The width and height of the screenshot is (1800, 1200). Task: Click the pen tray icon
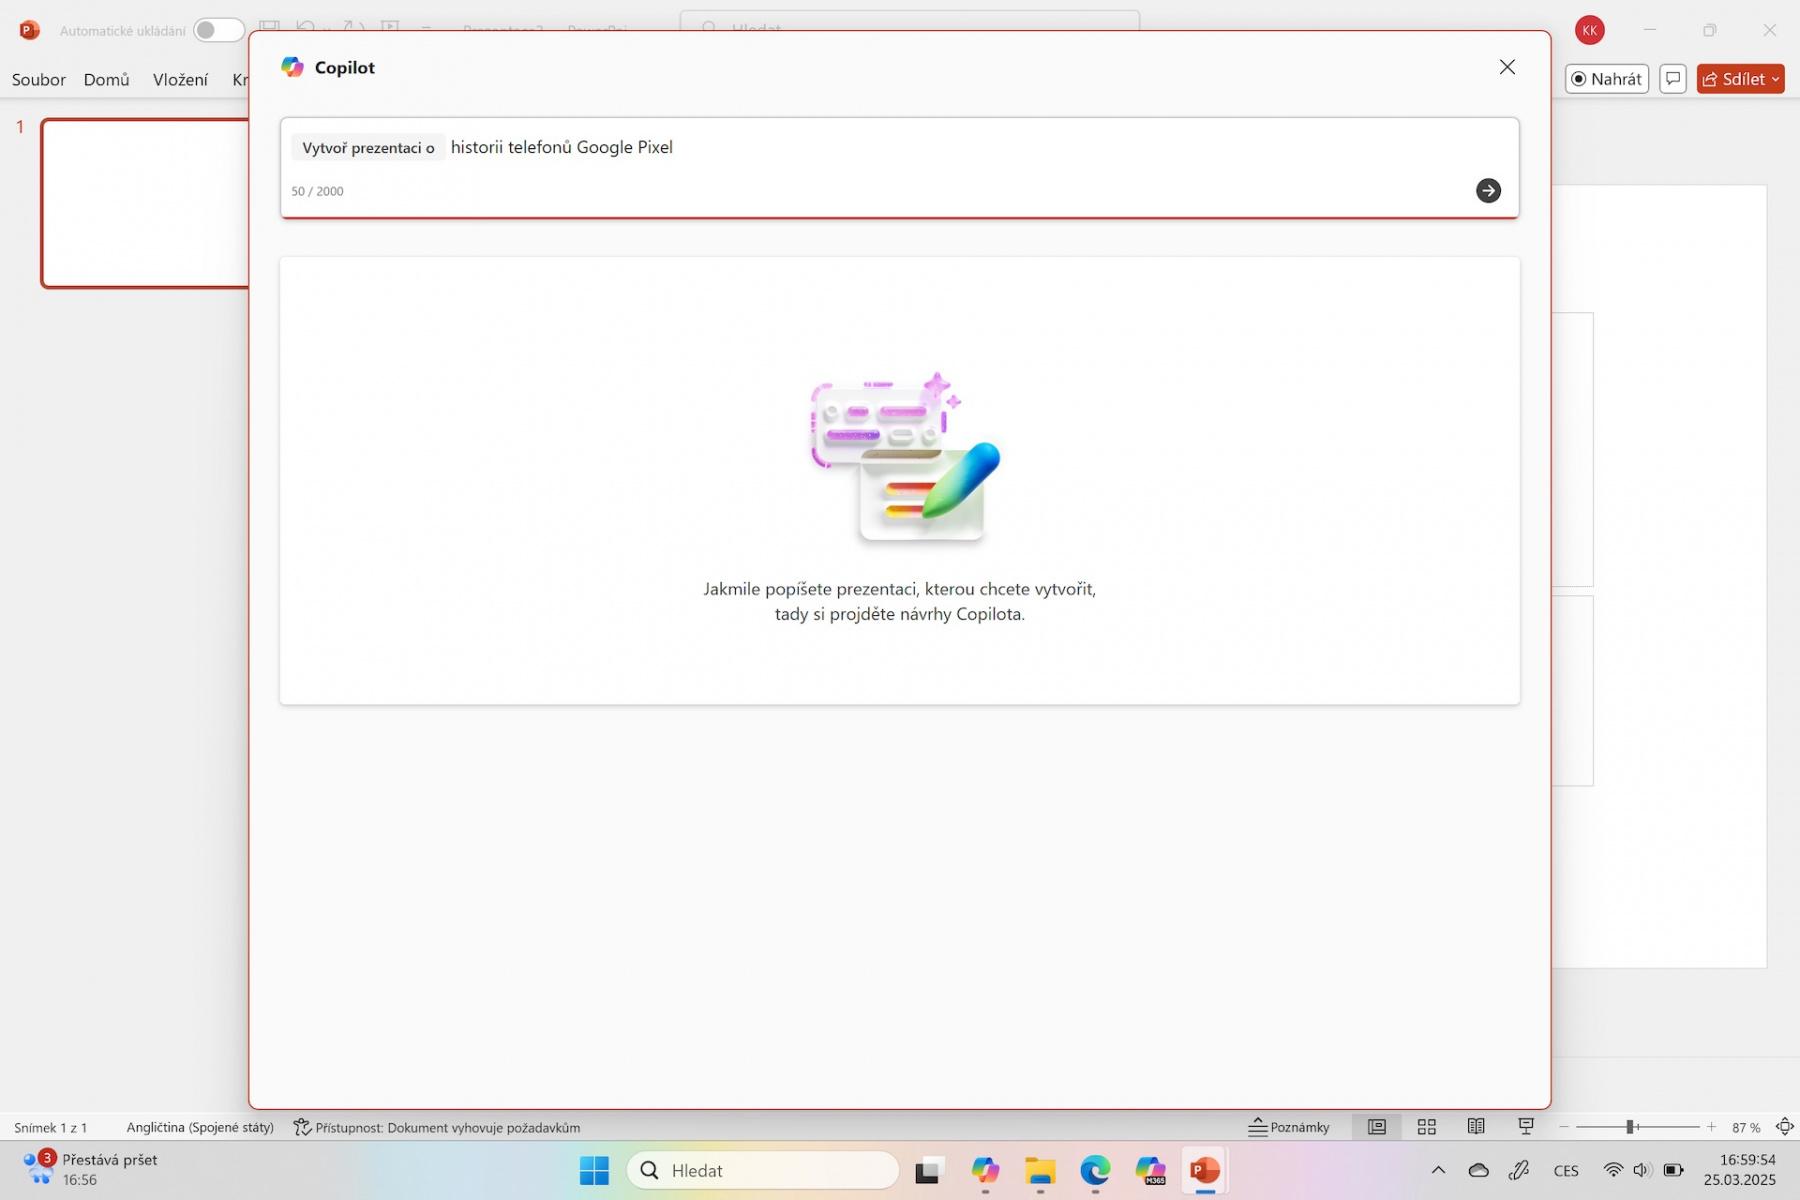point(1519,1170)
